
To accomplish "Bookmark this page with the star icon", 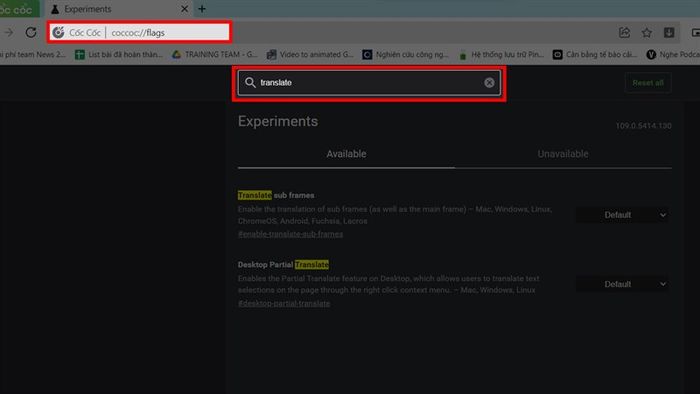I will pos(646,32).
